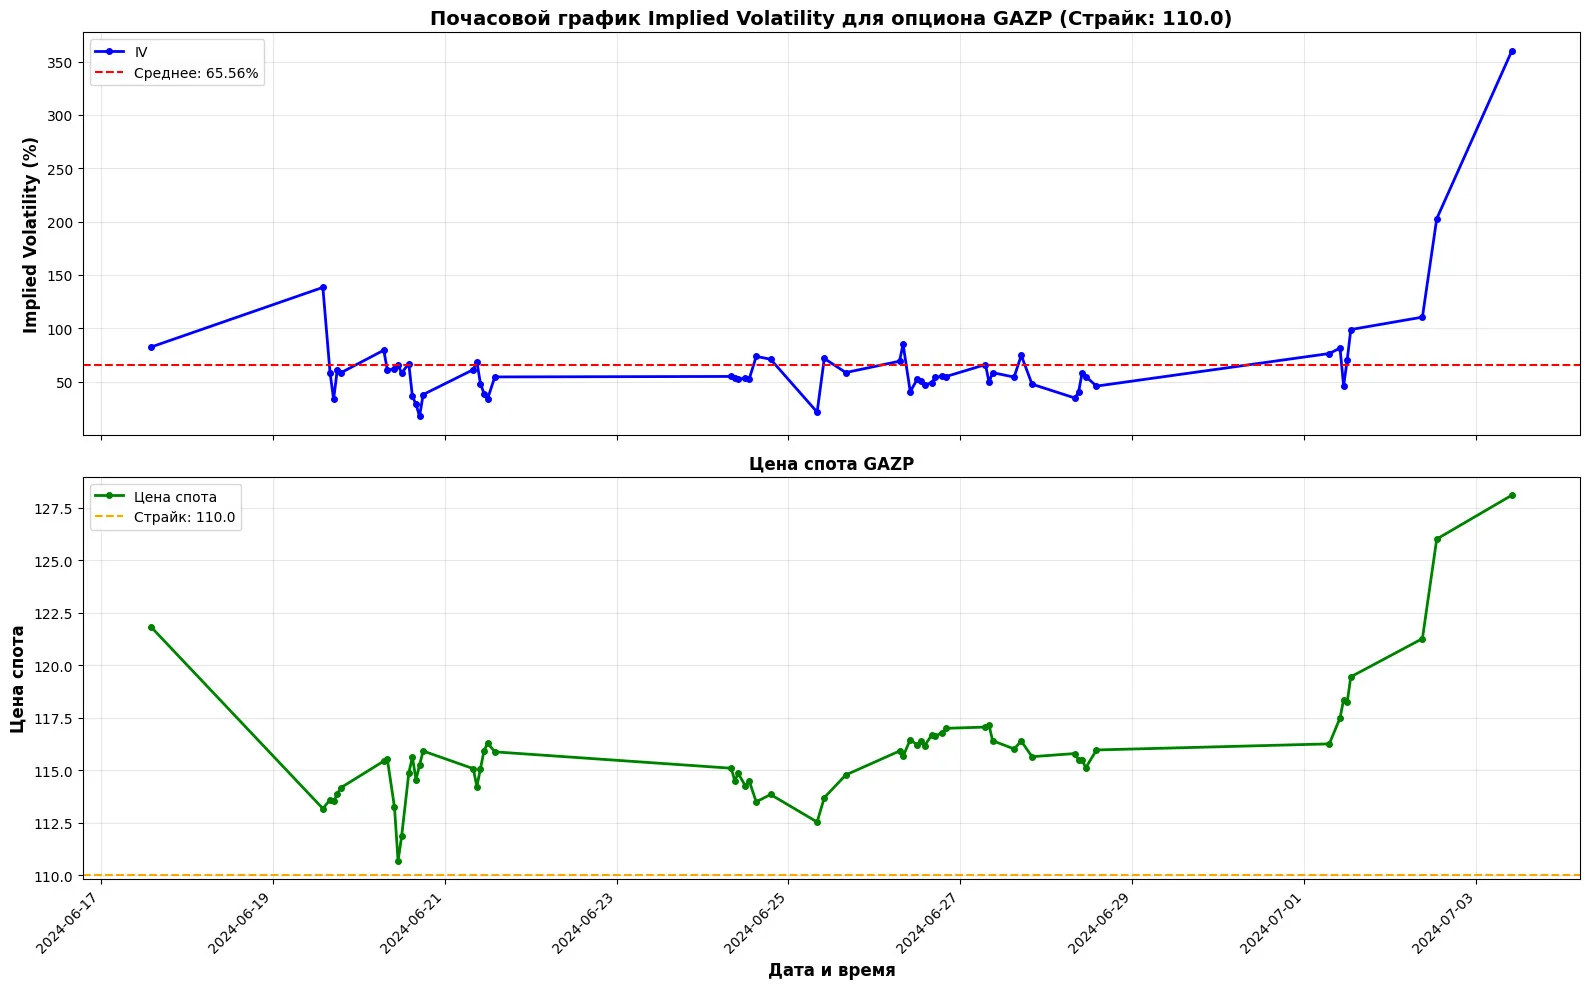Click the subplot title "Цена спота GAZP"
The image size is (1590, 989).
[831, 464]
